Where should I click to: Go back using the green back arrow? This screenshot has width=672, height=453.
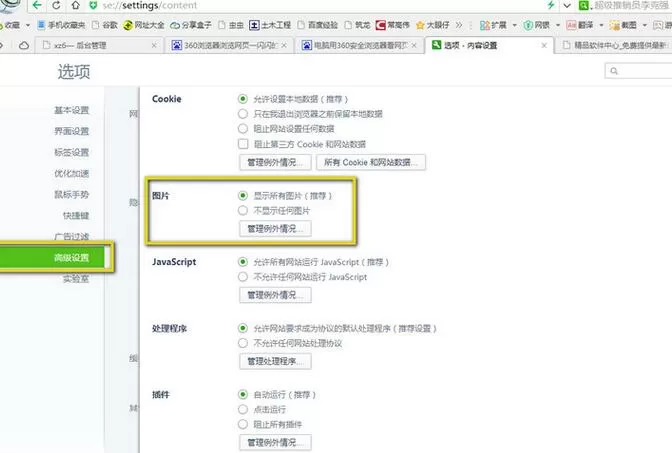pyautogui.click(x=37, y=5)
